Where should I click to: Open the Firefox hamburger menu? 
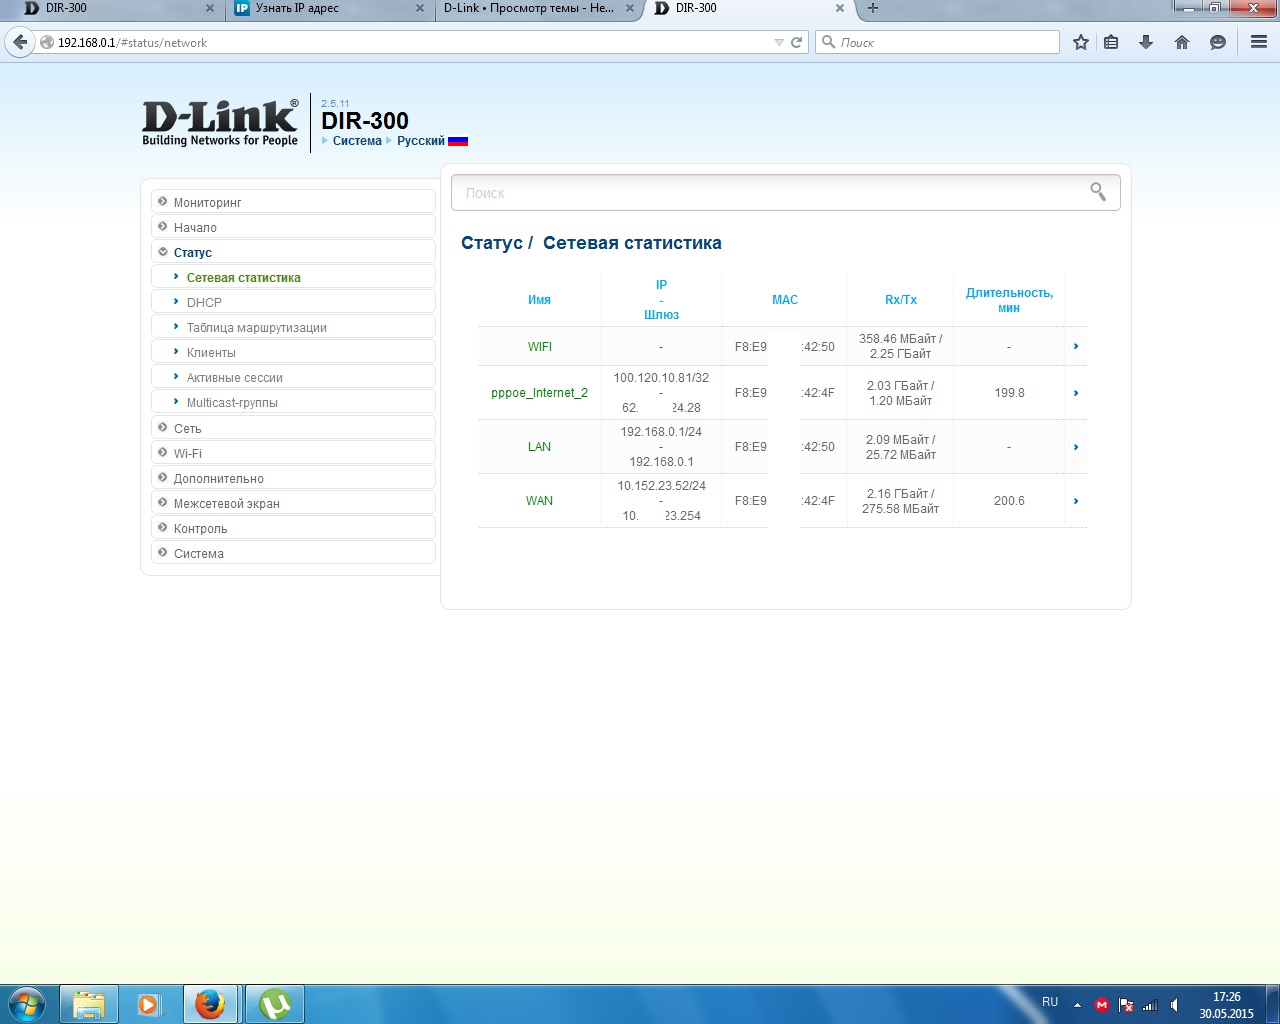tap(1259, 42)
